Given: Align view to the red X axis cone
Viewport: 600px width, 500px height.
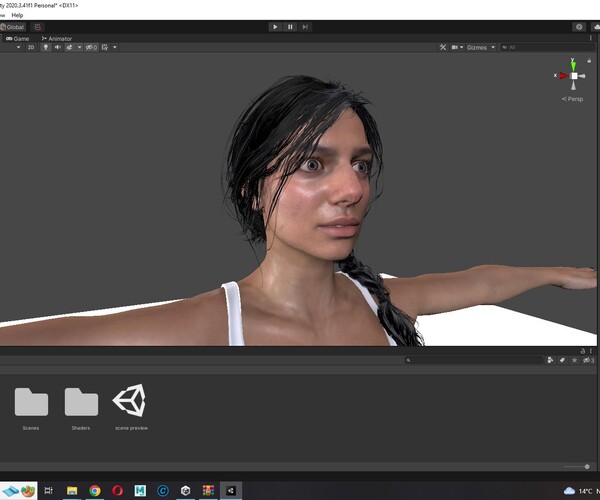Looking at the screenshot, I should click(564, 76).
